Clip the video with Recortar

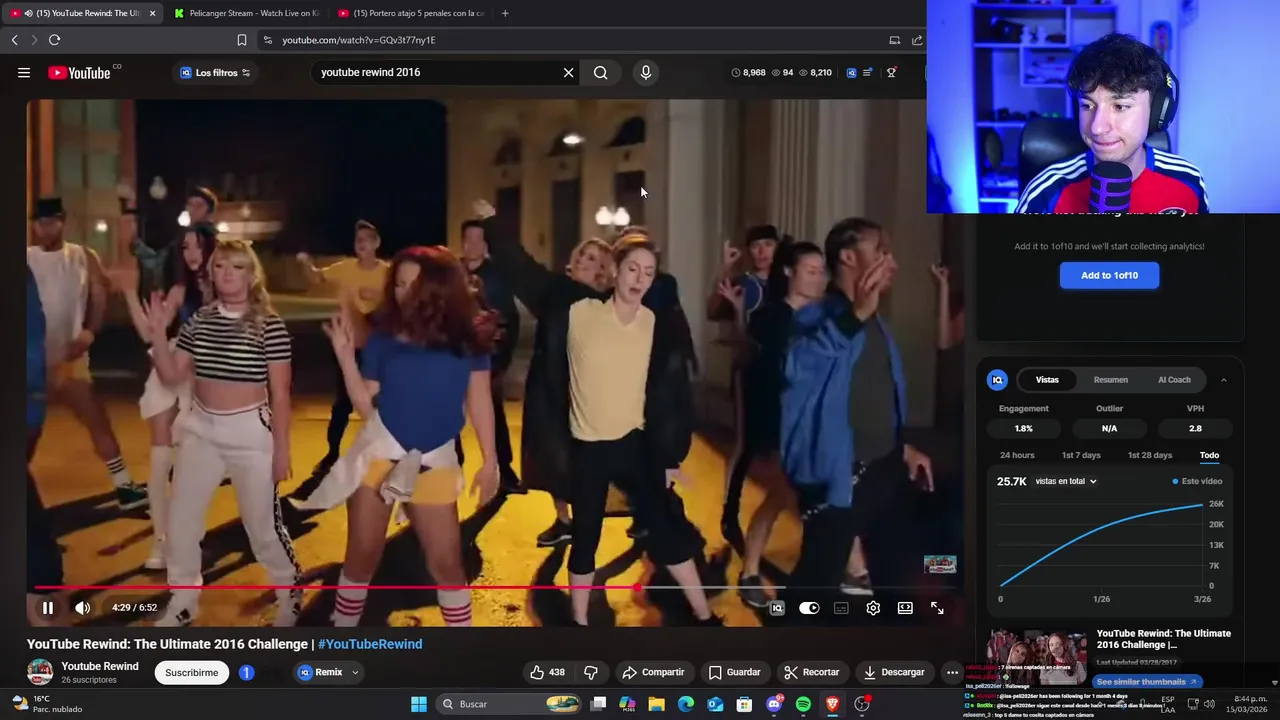pos(811,672)
